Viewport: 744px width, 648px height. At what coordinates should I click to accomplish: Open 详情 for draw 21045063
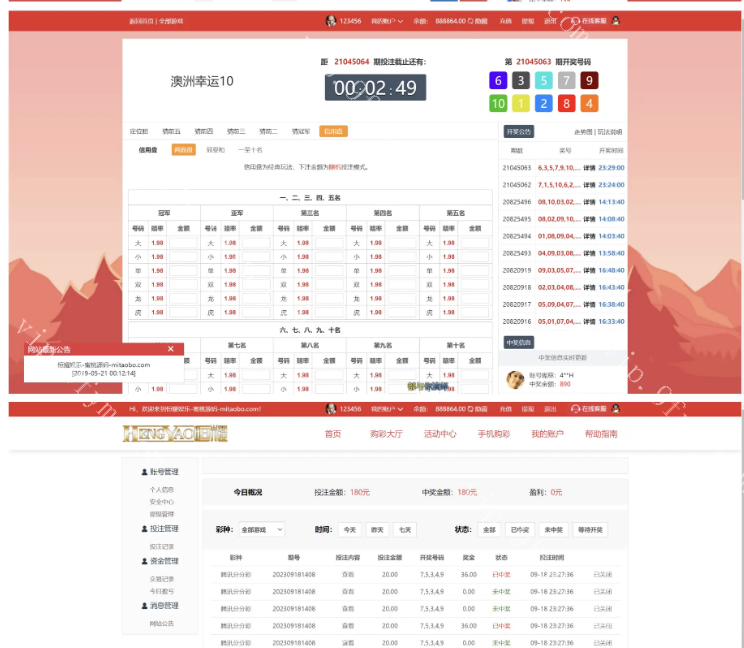(589, 168)
